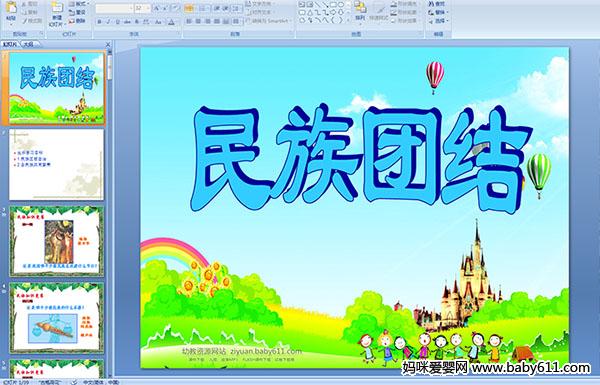This screenshot has width=600, height=385.
Task: Click the Paste clipboard icon
Action: [x=11, y=8]
